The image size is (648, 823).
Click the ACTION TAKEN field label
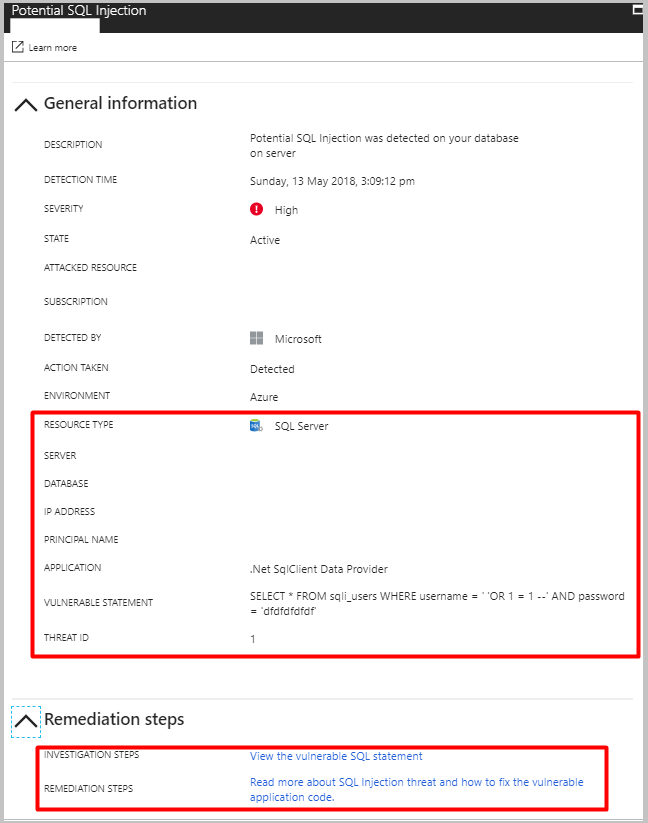pyautogui.click(x=76, y=367)
